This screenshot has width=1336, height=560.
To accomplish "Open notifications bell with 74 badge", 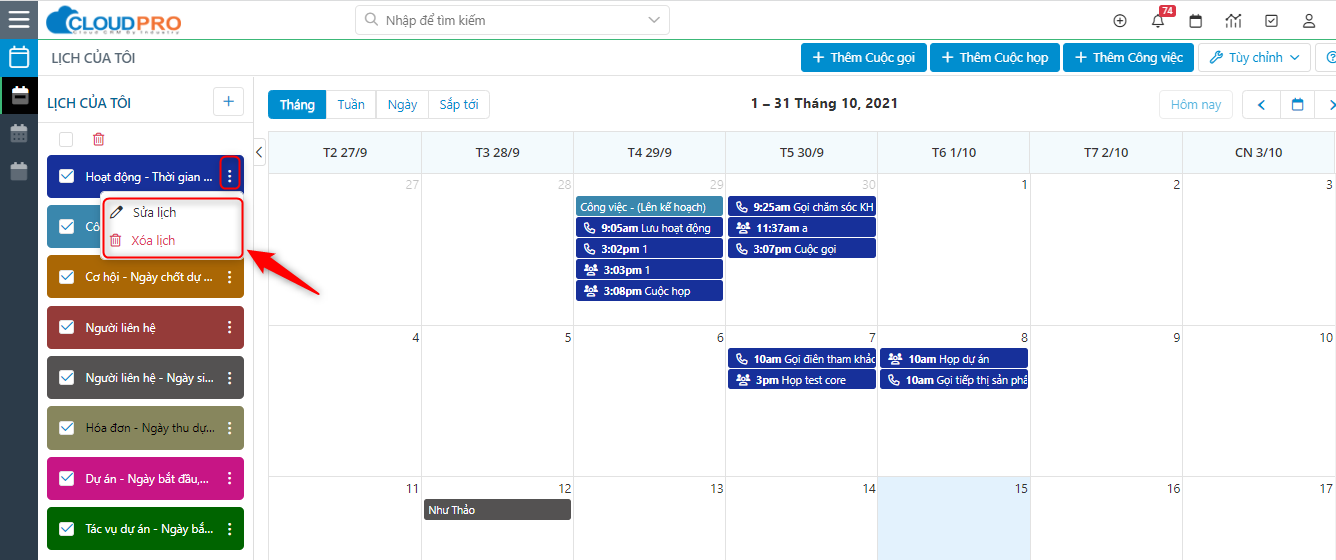I will [x=1158, y=21].
